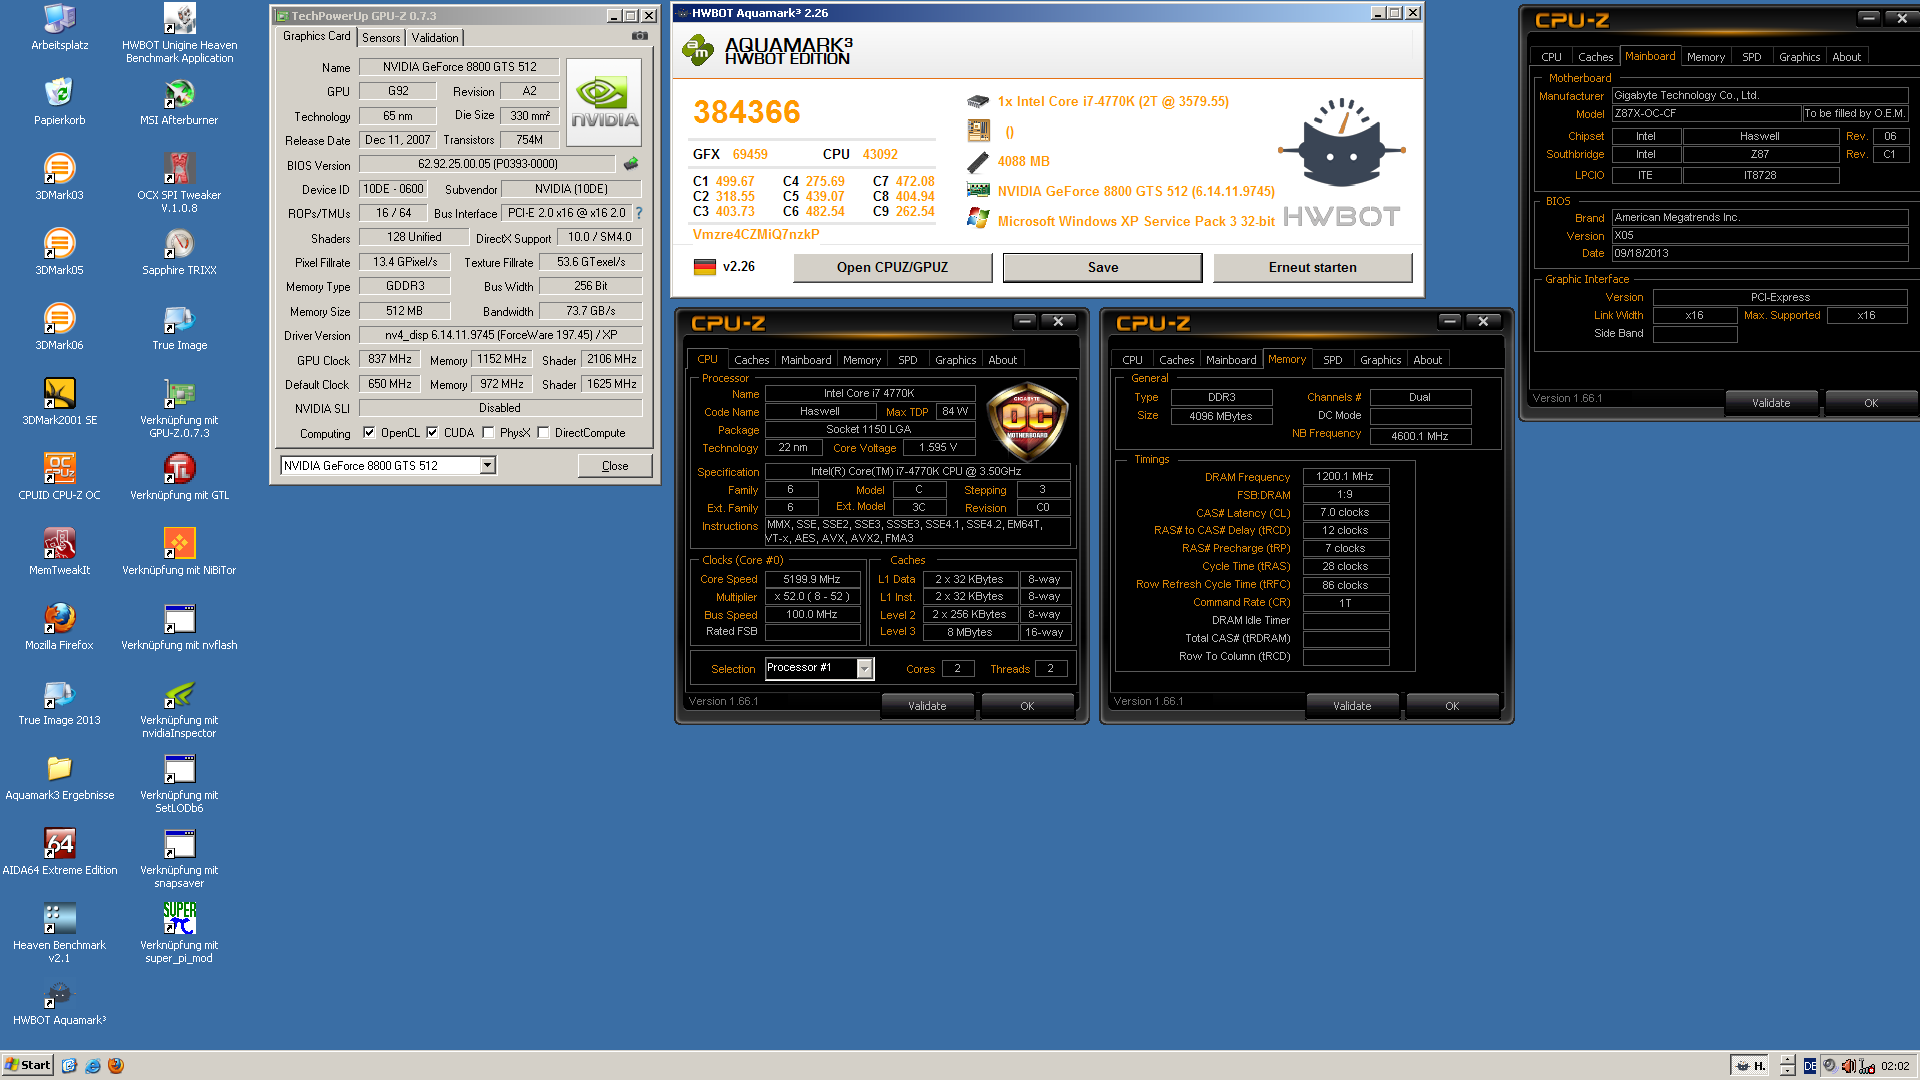Screen dimensions: 1920x1080
Task: Switch to Validation tab in GPU-Z
Action: click(435, 38)
